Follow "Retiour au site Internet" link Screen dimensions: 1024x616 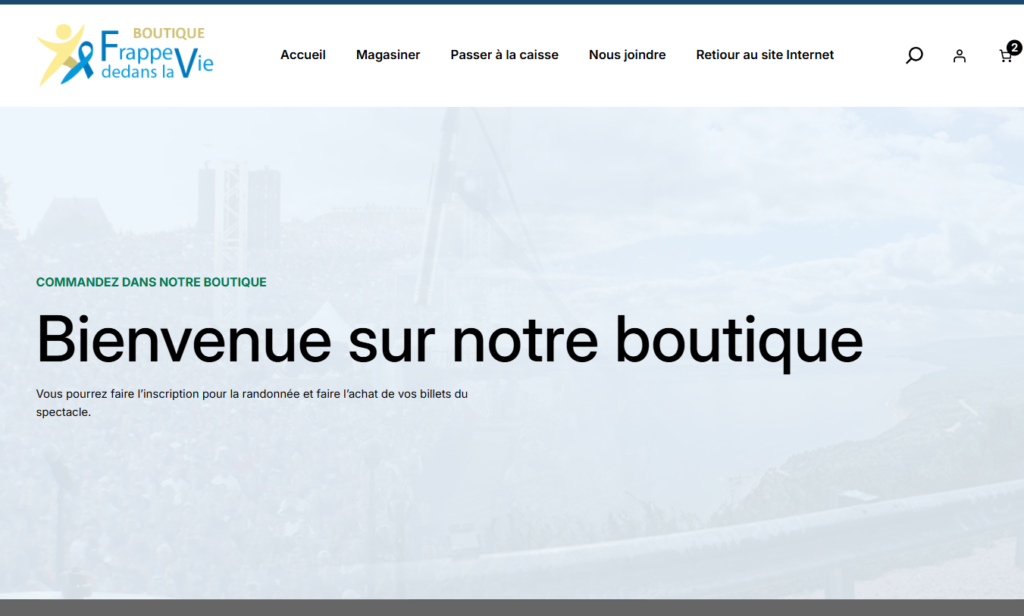tap(765, 55)
